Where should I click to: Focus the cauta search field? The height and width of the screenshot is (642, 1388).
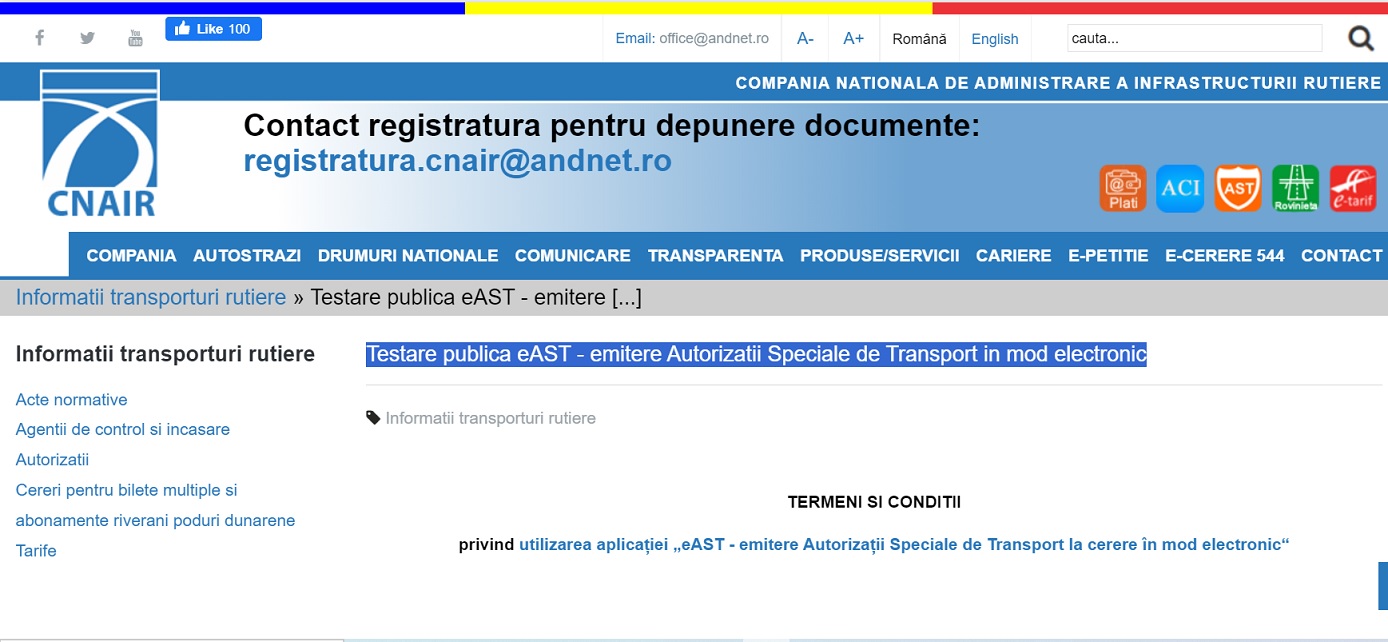pyautogui.click(x=1194, y=39)
